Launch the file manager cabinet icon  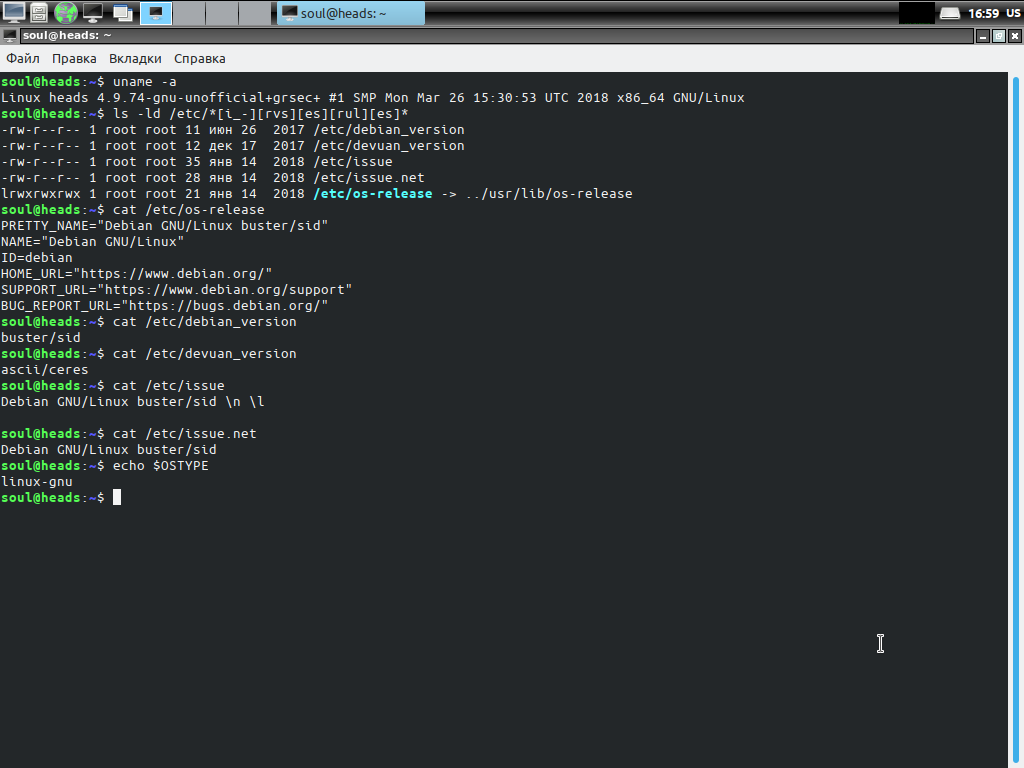point(39,12)
